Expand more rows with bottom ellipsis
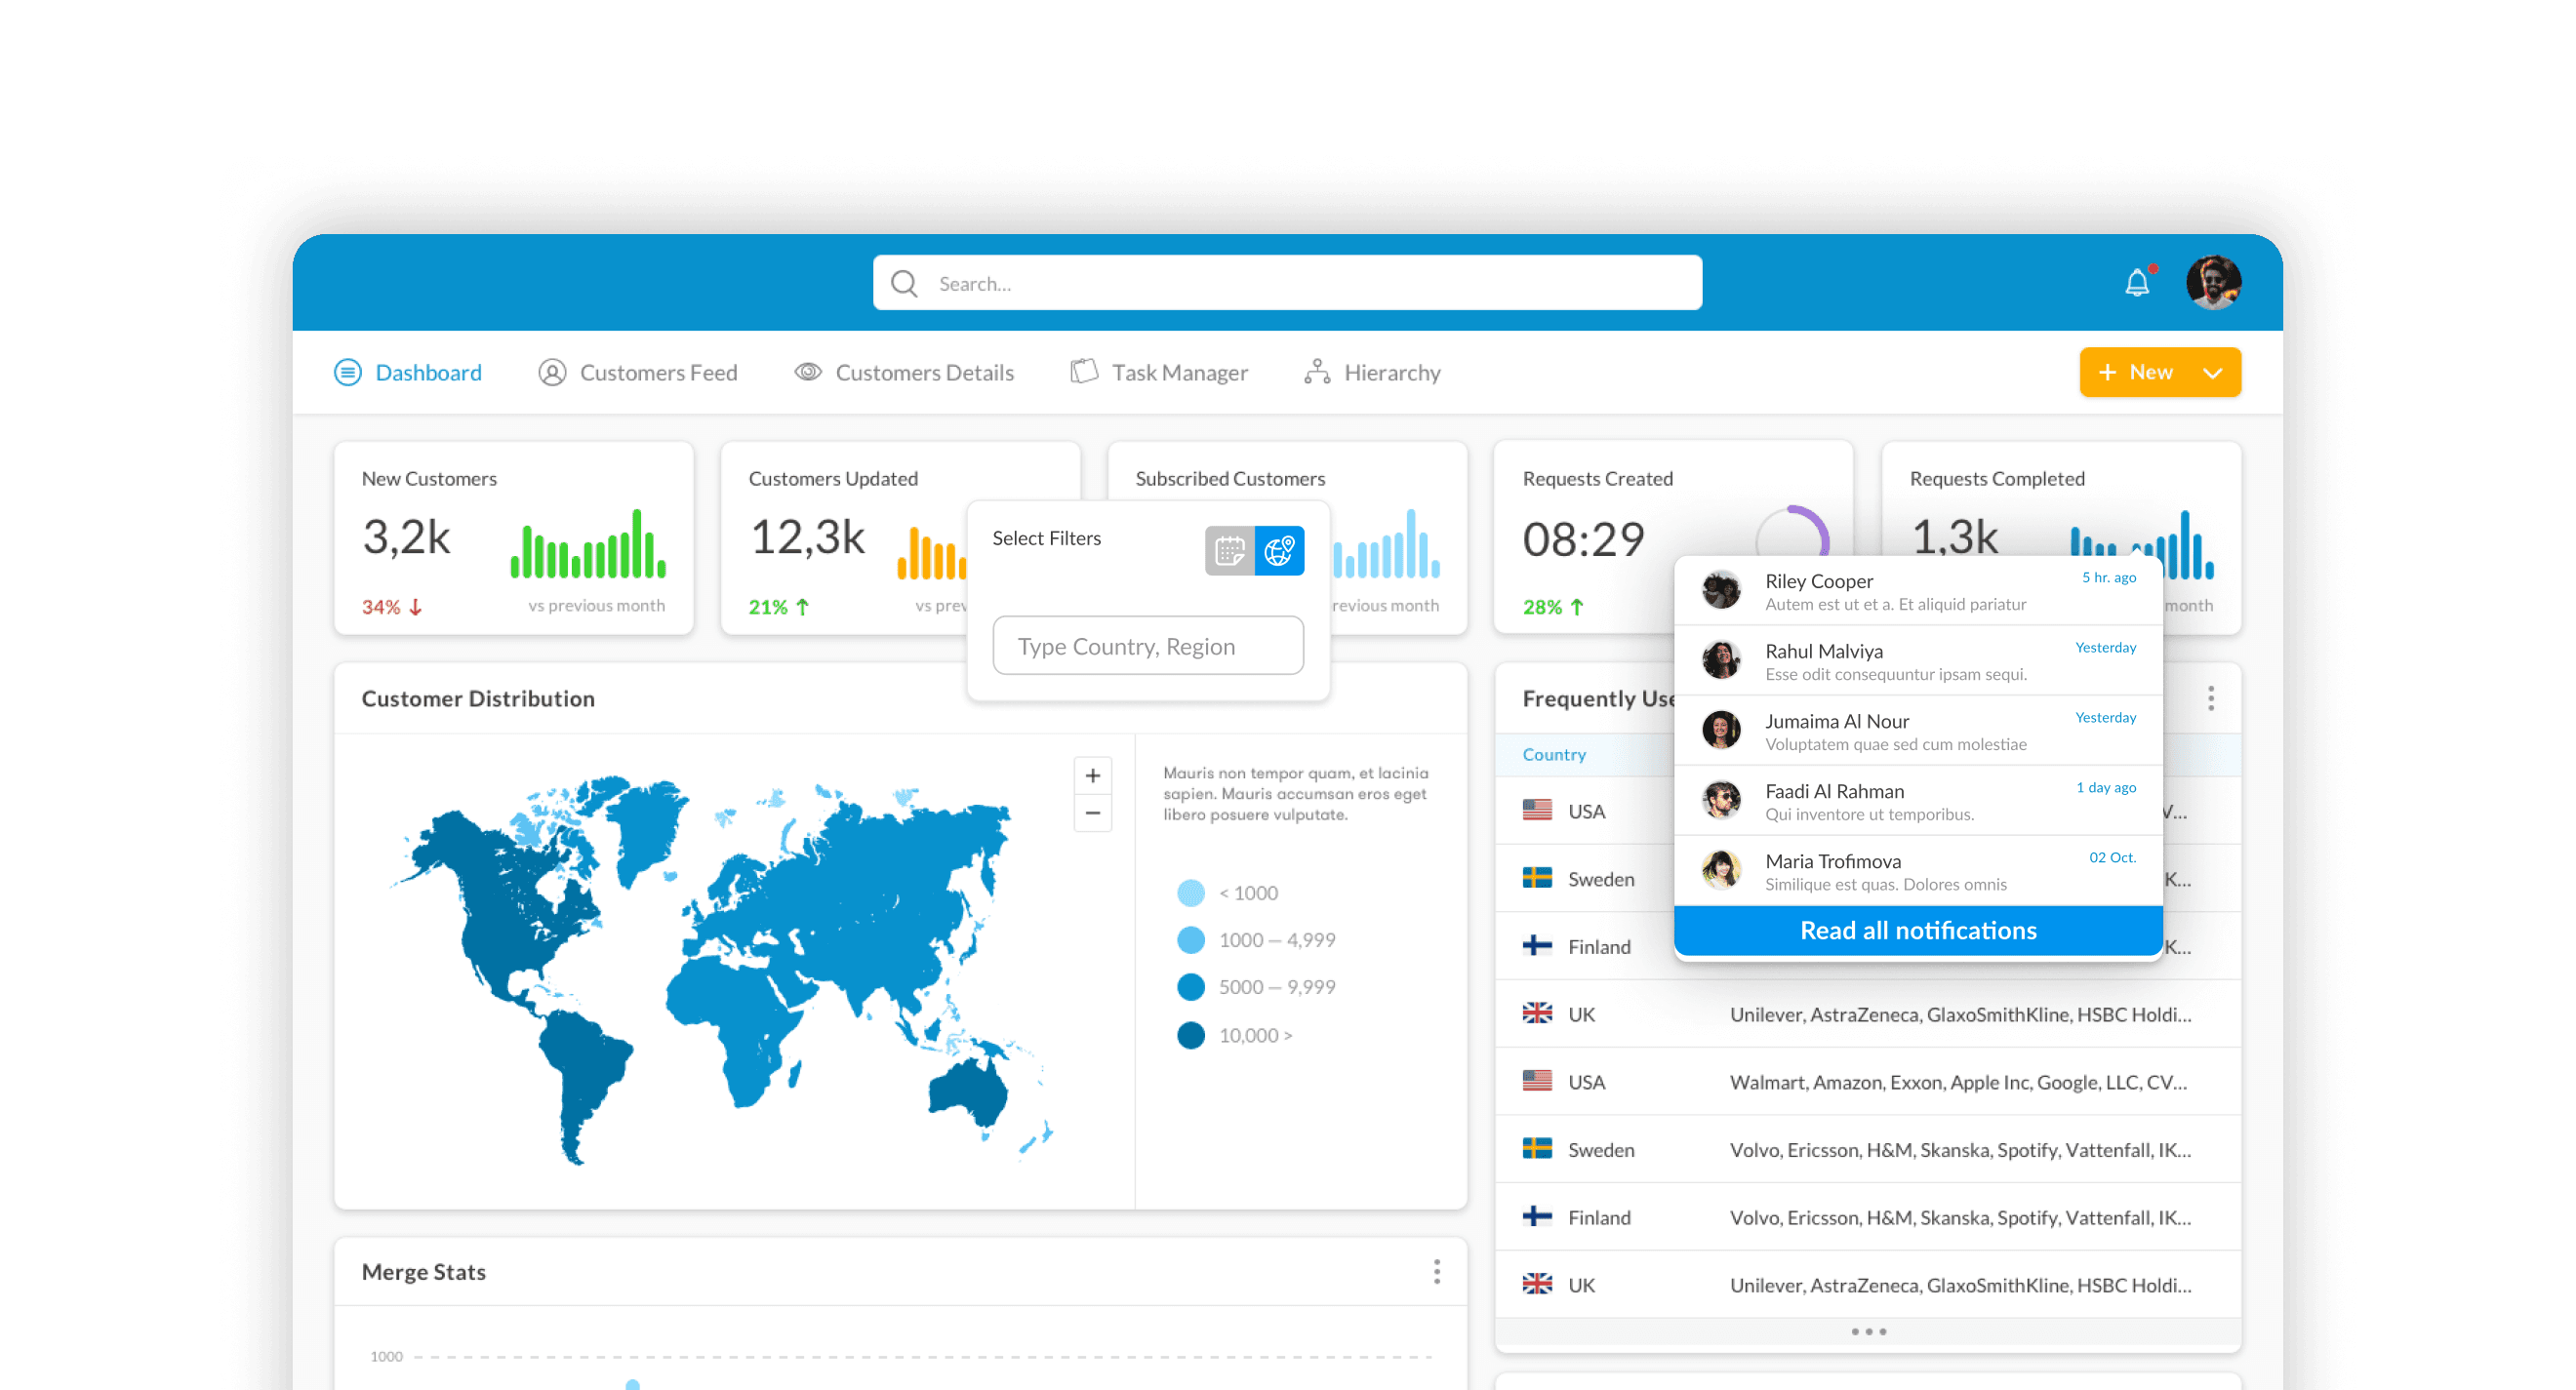The width and height of the screenshot is (2576, 1390). tap(1867, 1332)
